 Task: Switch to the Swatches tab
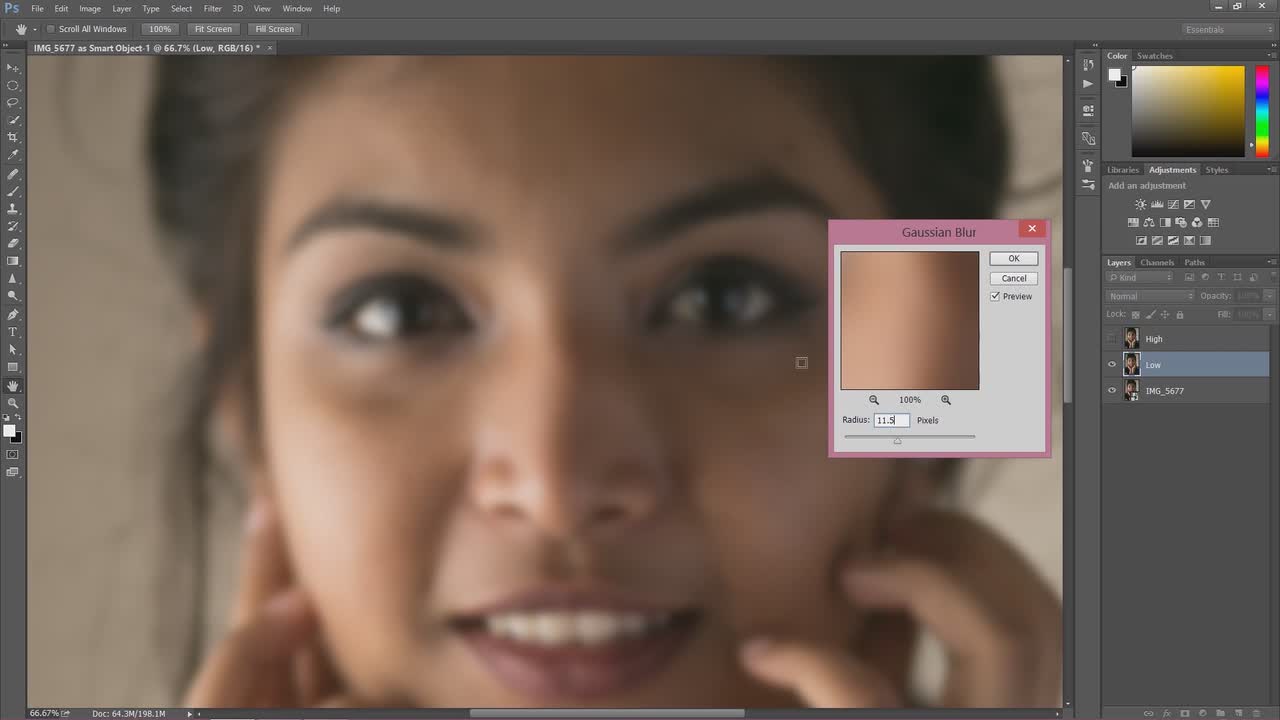pyautogui.click(x=1155, y=56)
